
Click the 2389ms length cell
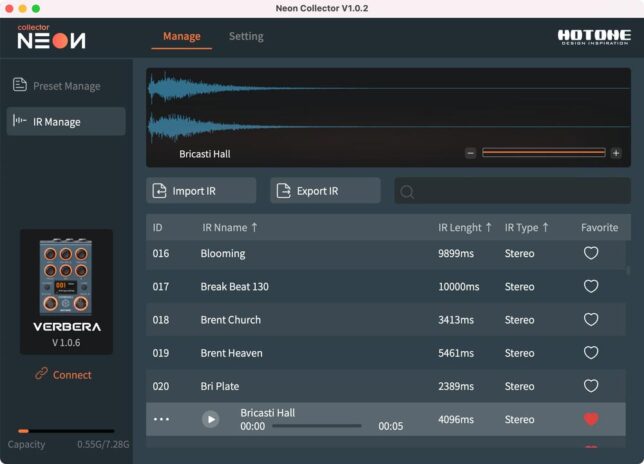456,386
